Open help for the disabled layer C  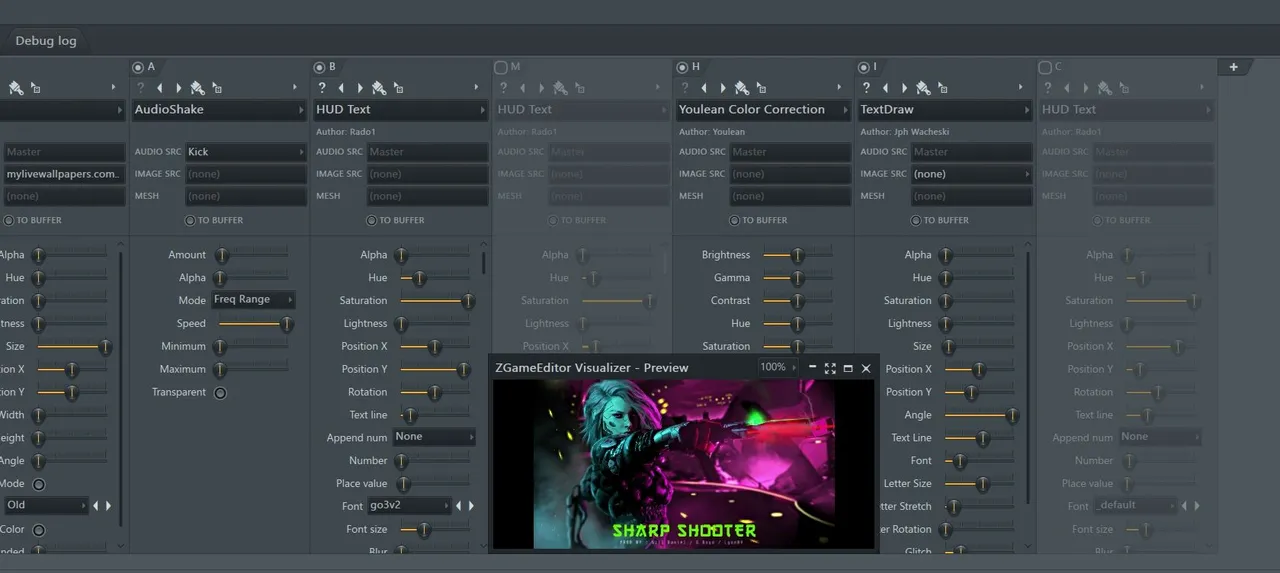coord(1048,88)
